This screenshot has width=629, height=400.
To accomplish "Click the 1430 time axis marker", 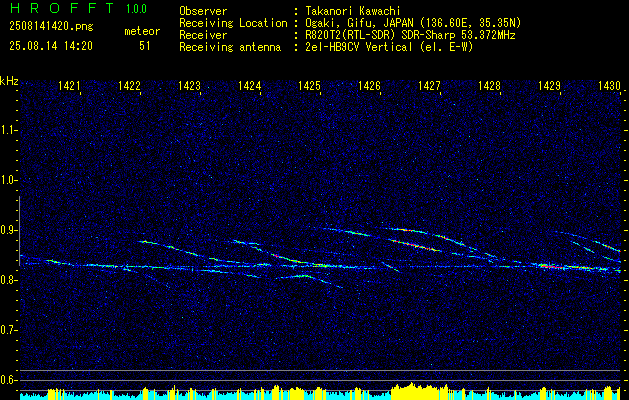I will pyautogui.click(x=609, y=85).
